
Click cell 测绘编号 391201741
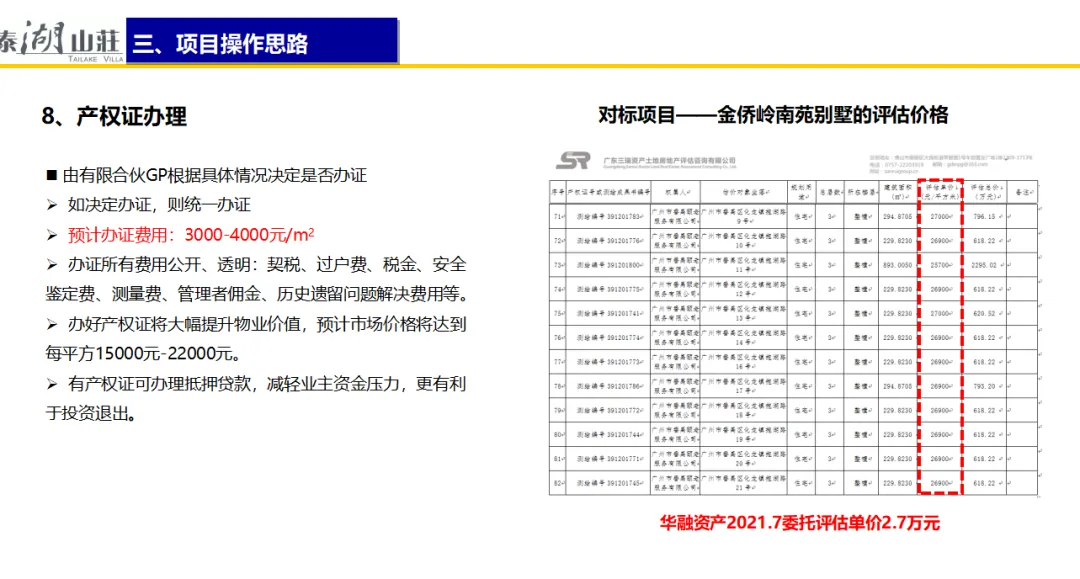(x=609, y=313)
